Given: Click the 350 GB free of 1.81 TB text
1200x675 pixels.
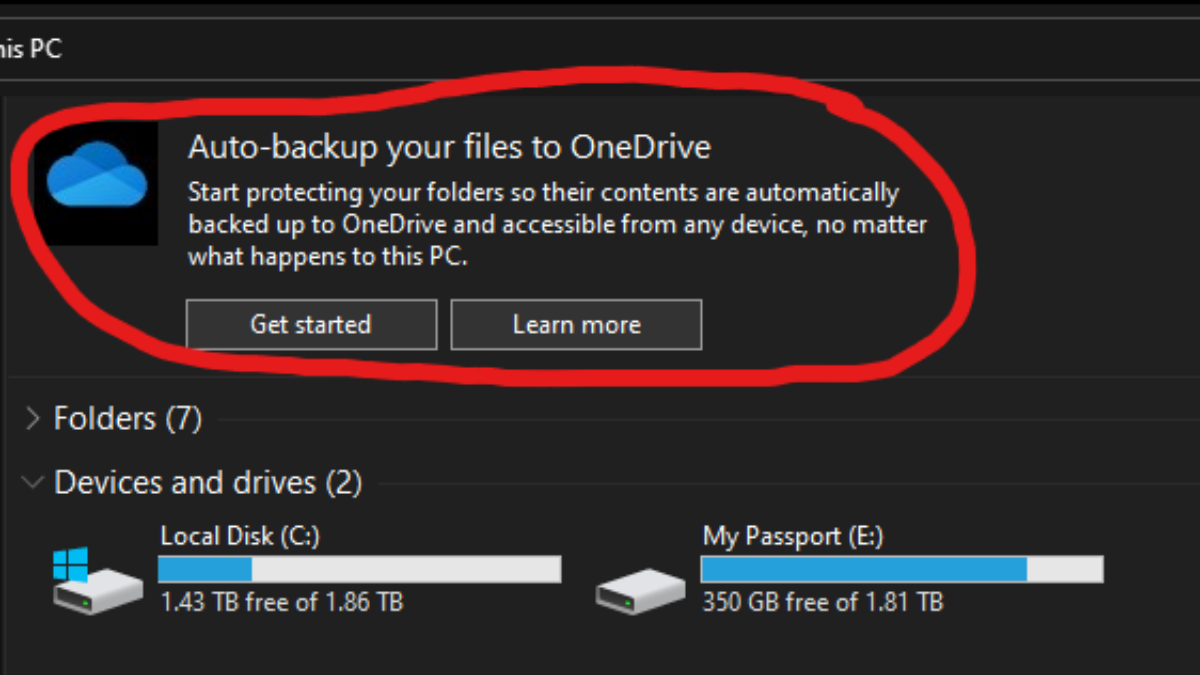Looking at the screenshot, I should pyautogui.click(x=822, y=602).
